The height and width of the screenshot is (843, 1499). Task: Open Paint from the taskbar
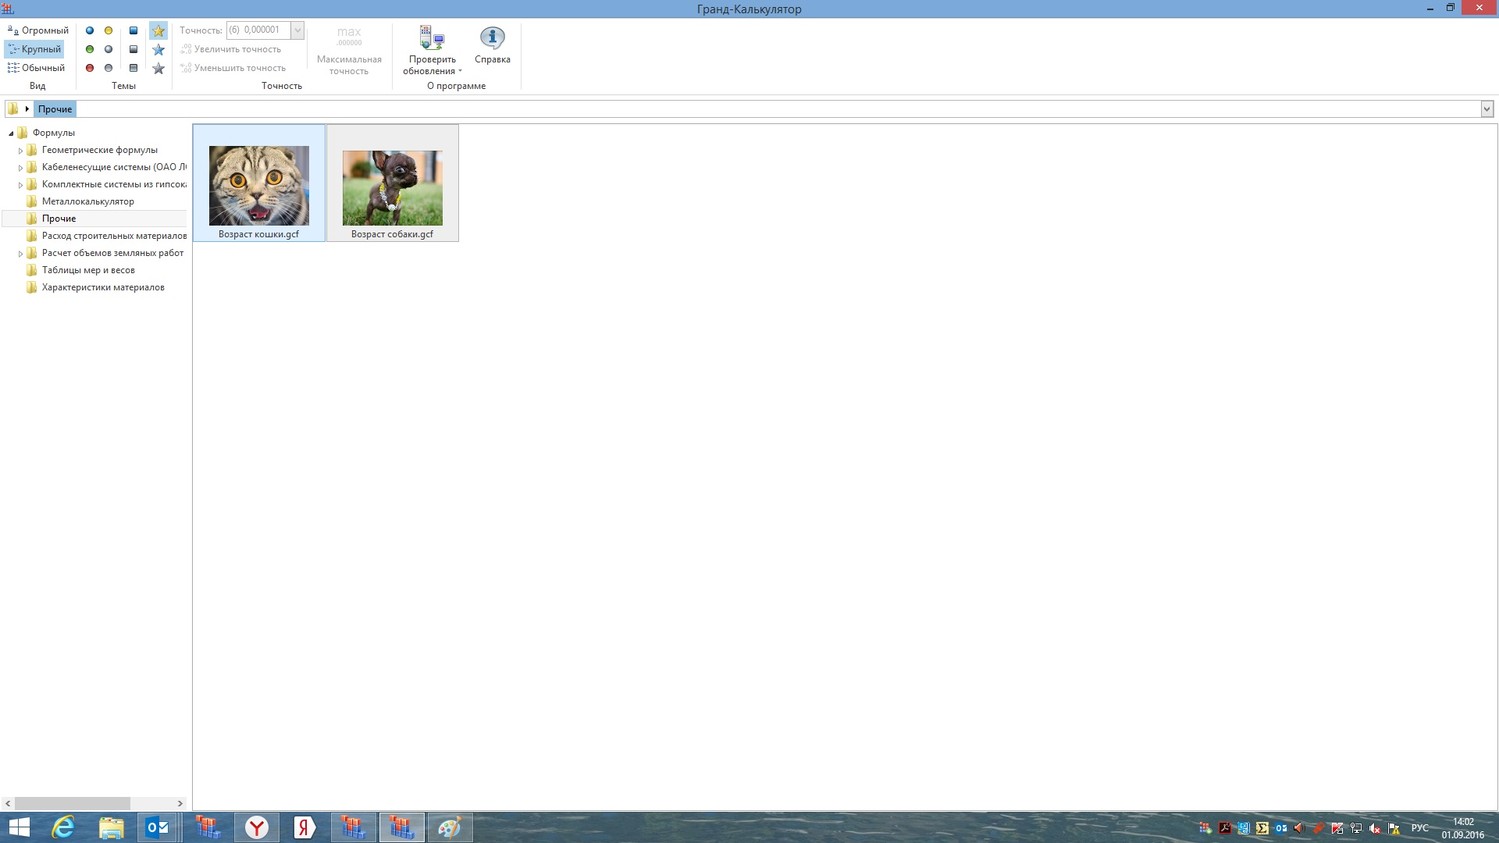pos(449,827)
